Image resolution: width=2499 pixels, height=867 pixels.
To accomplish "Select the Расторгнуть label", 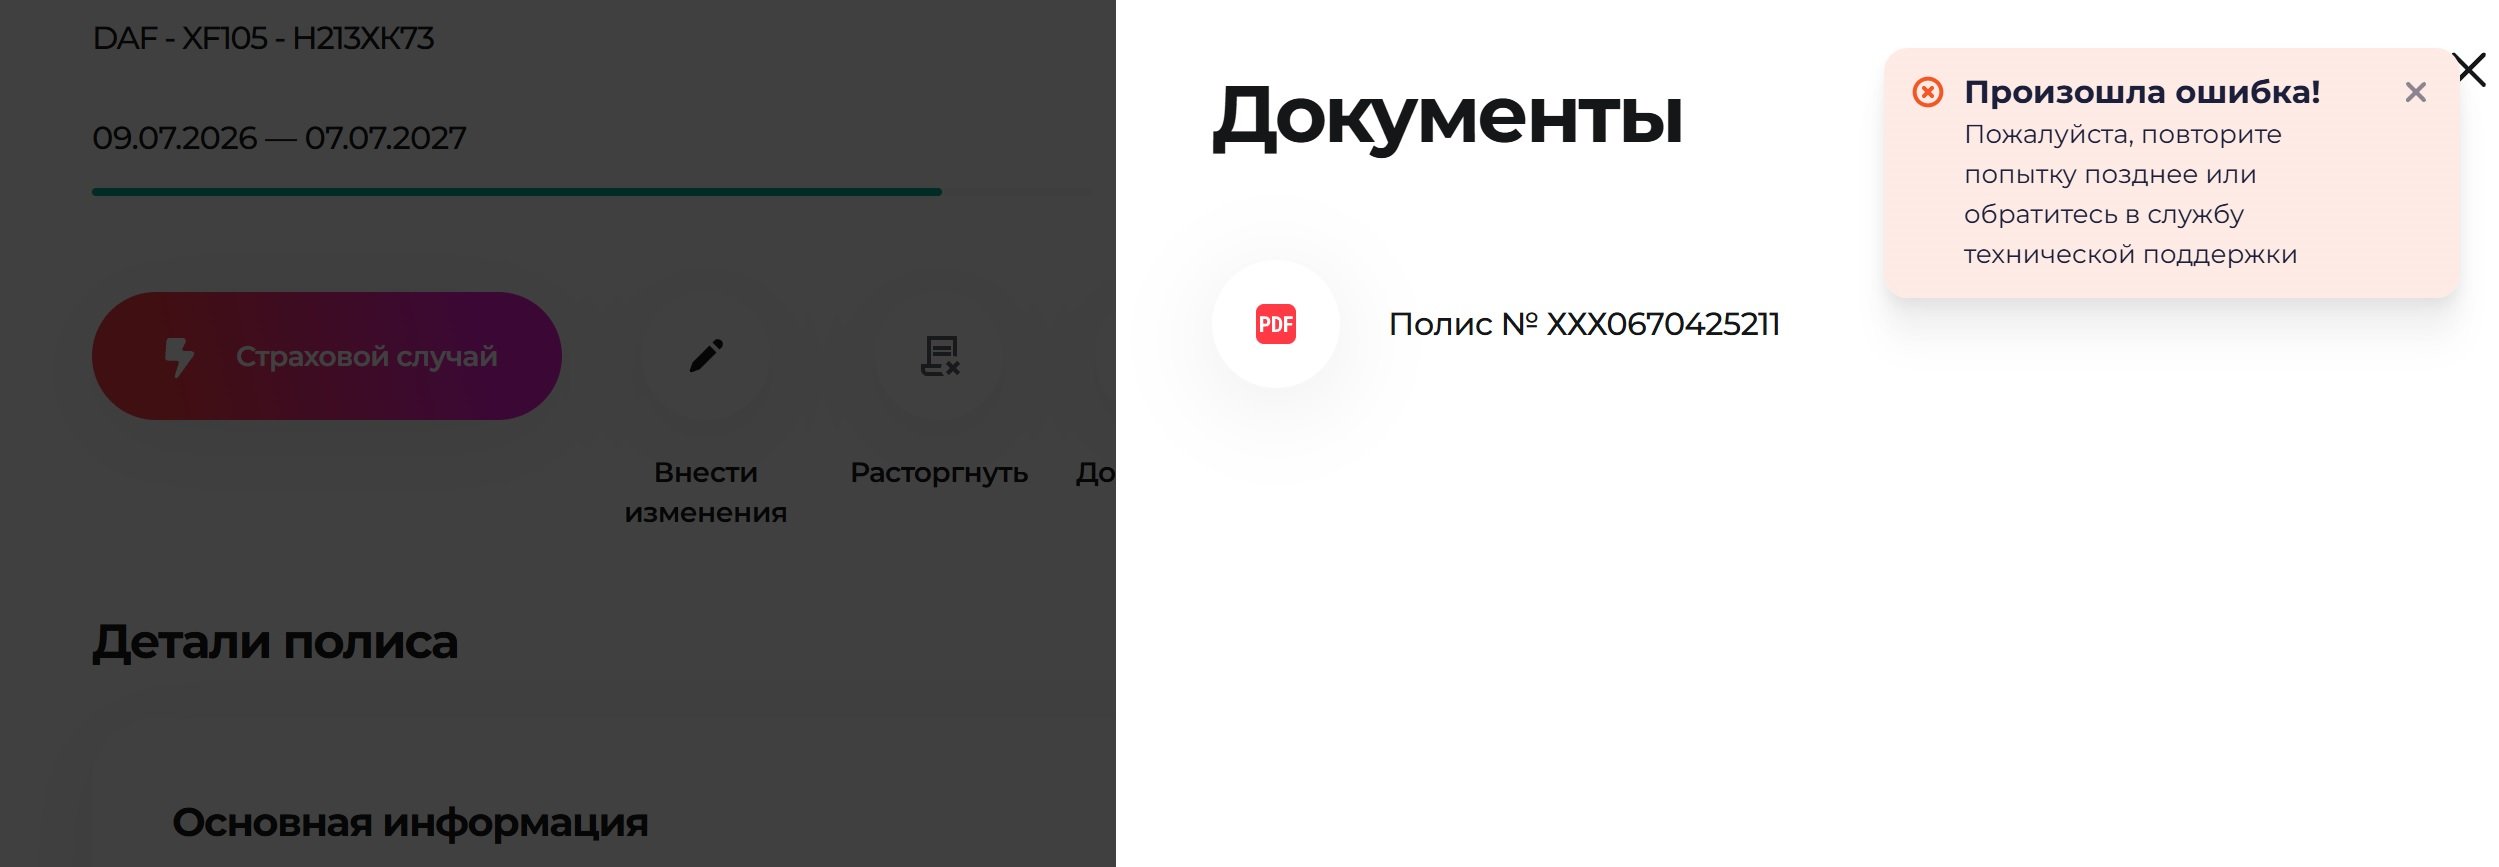I will tap(939, 472).
